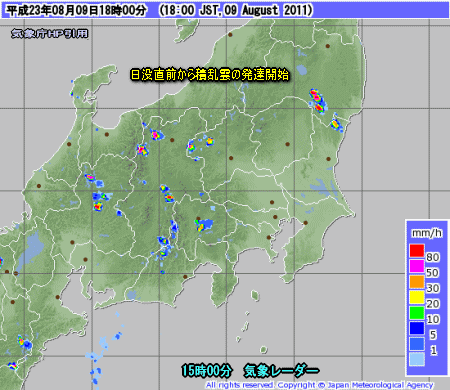
Task: Click the red 80 mm/h legend swatch
Action: coord(417,251)
